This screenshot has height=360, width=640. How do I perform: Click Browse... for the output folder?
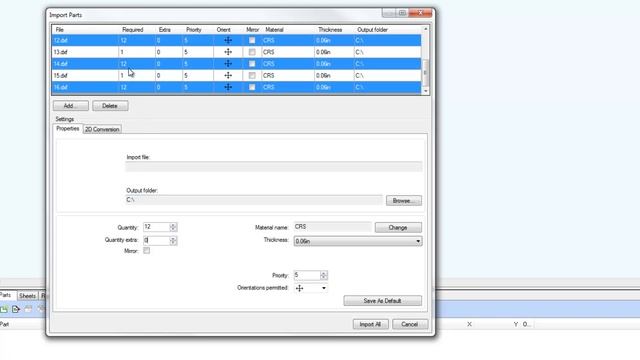coord(404,200)
